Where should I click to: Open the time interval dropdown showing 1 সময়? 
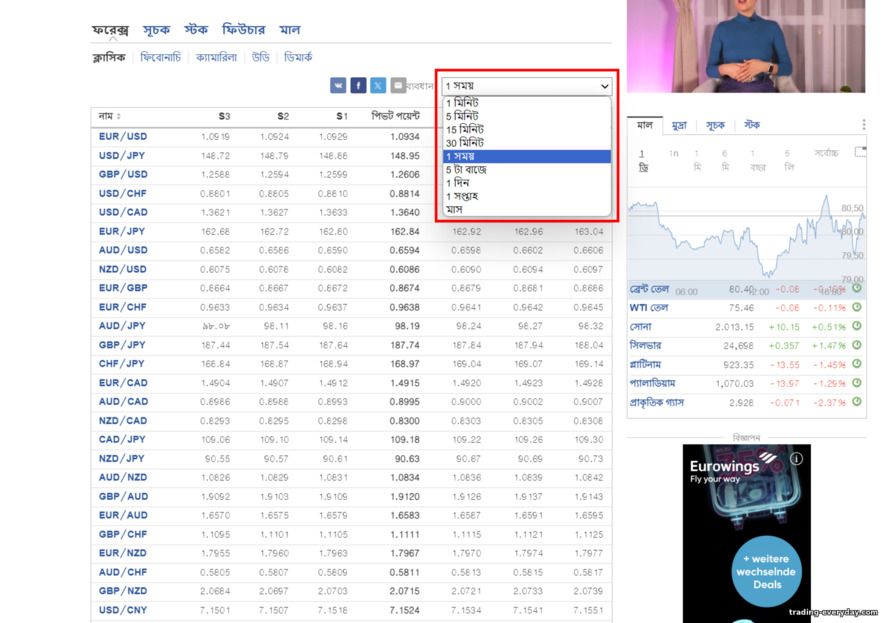click(527, 86)
